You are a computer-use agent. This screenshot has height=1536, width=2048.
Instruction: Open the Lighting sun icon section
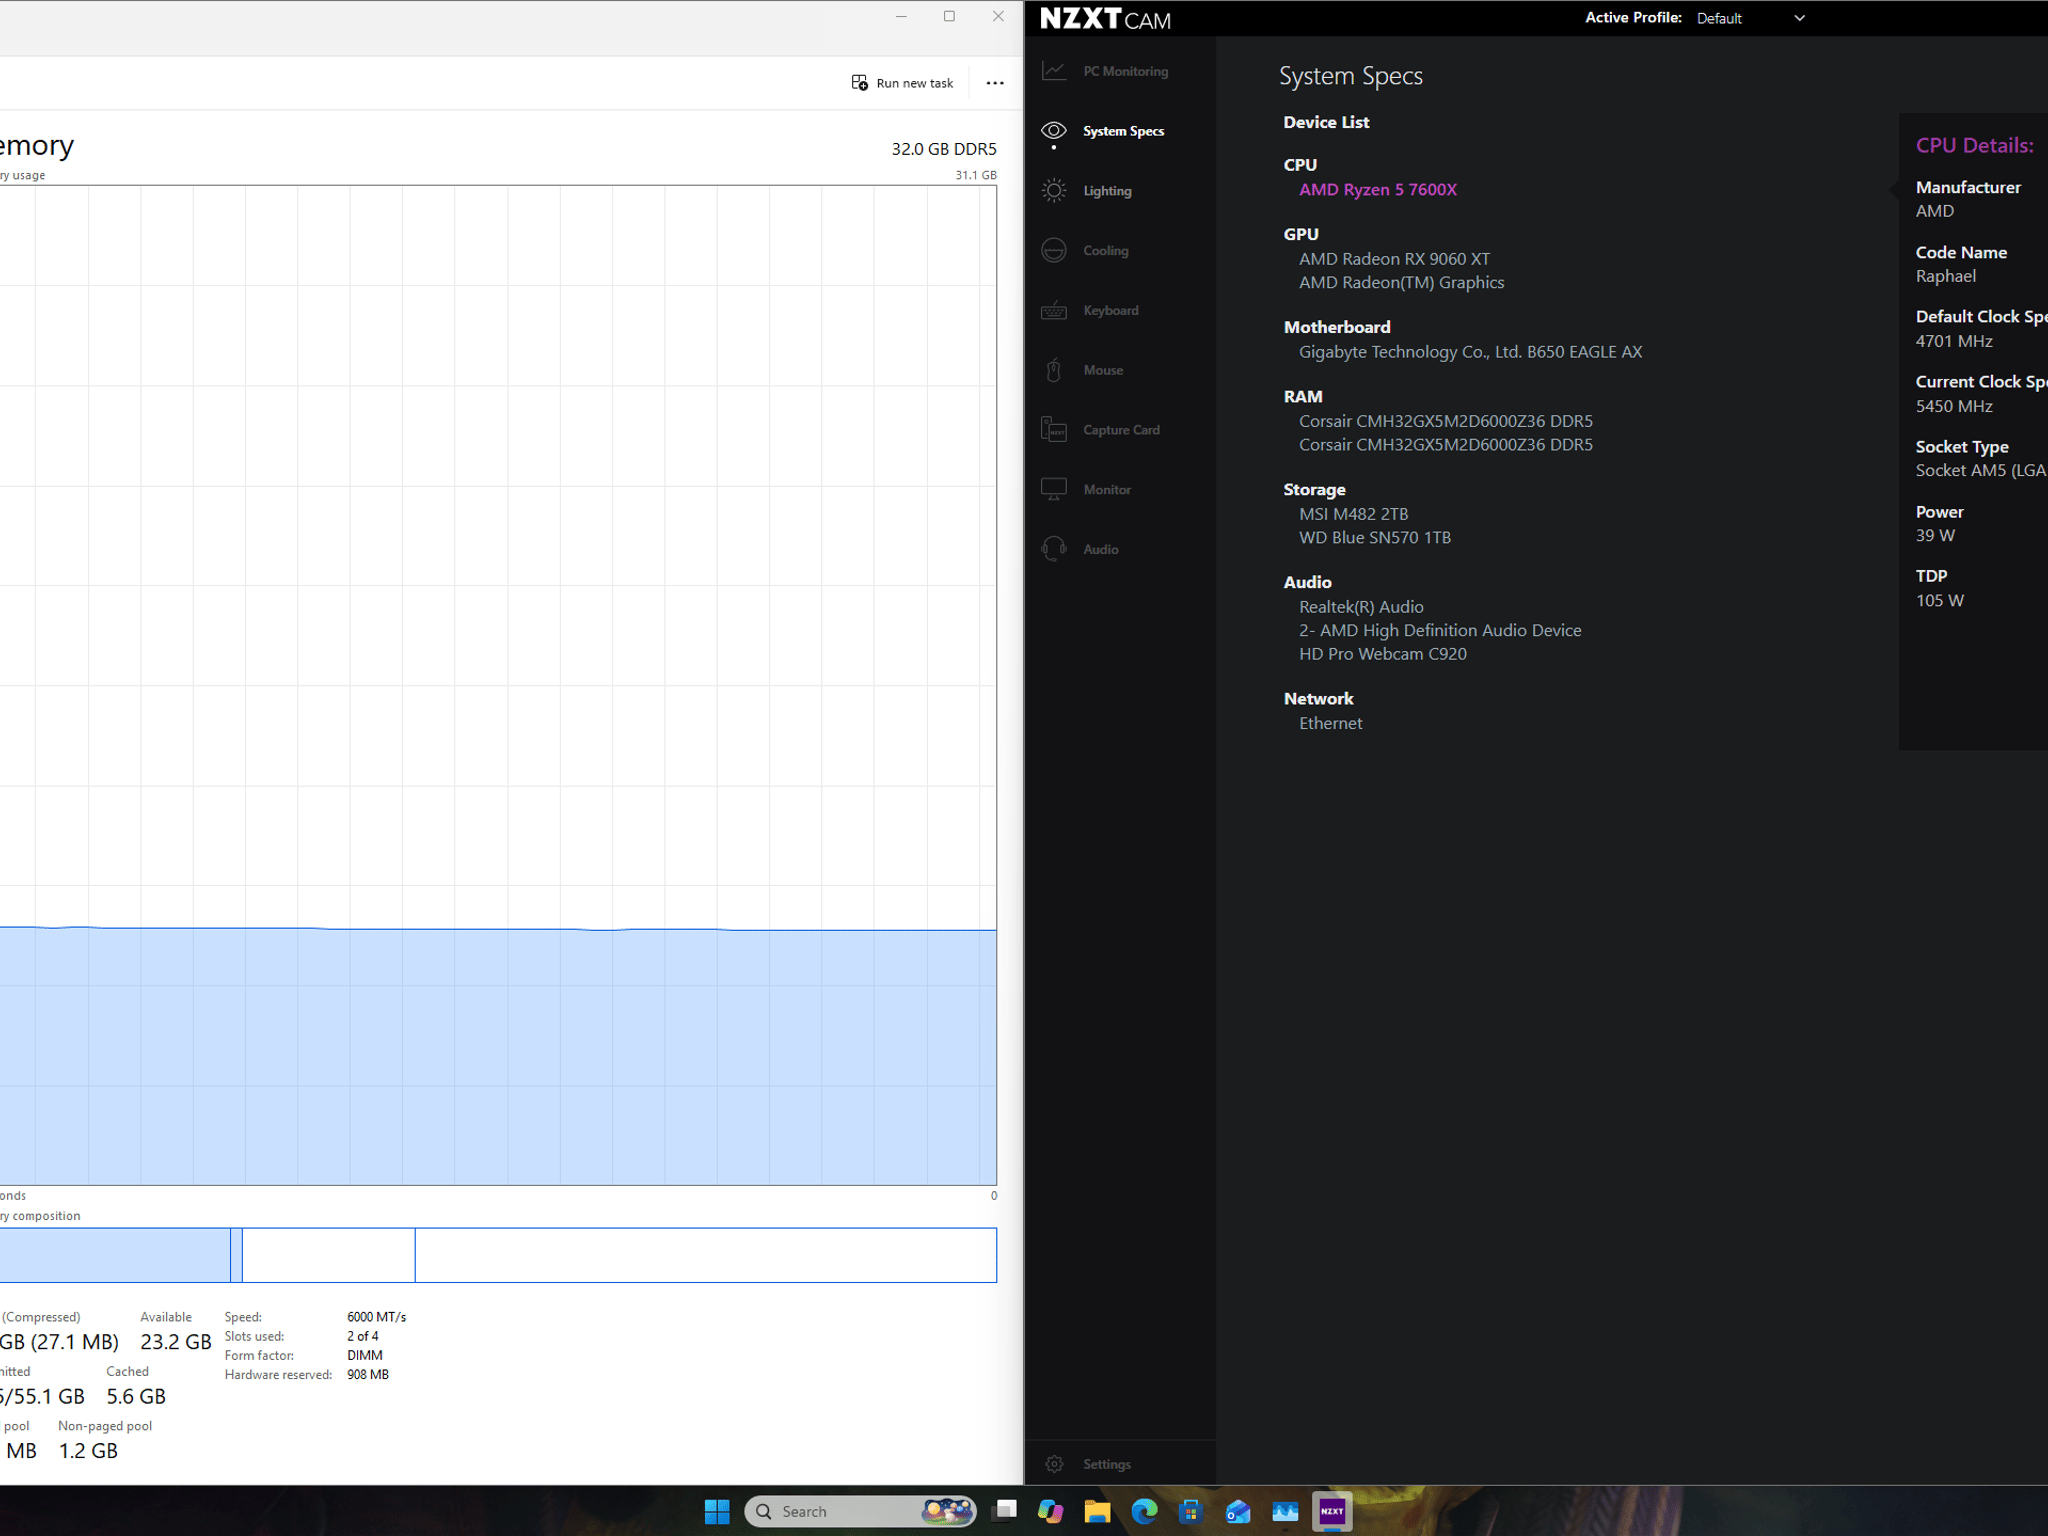[x=1053, y=190]
